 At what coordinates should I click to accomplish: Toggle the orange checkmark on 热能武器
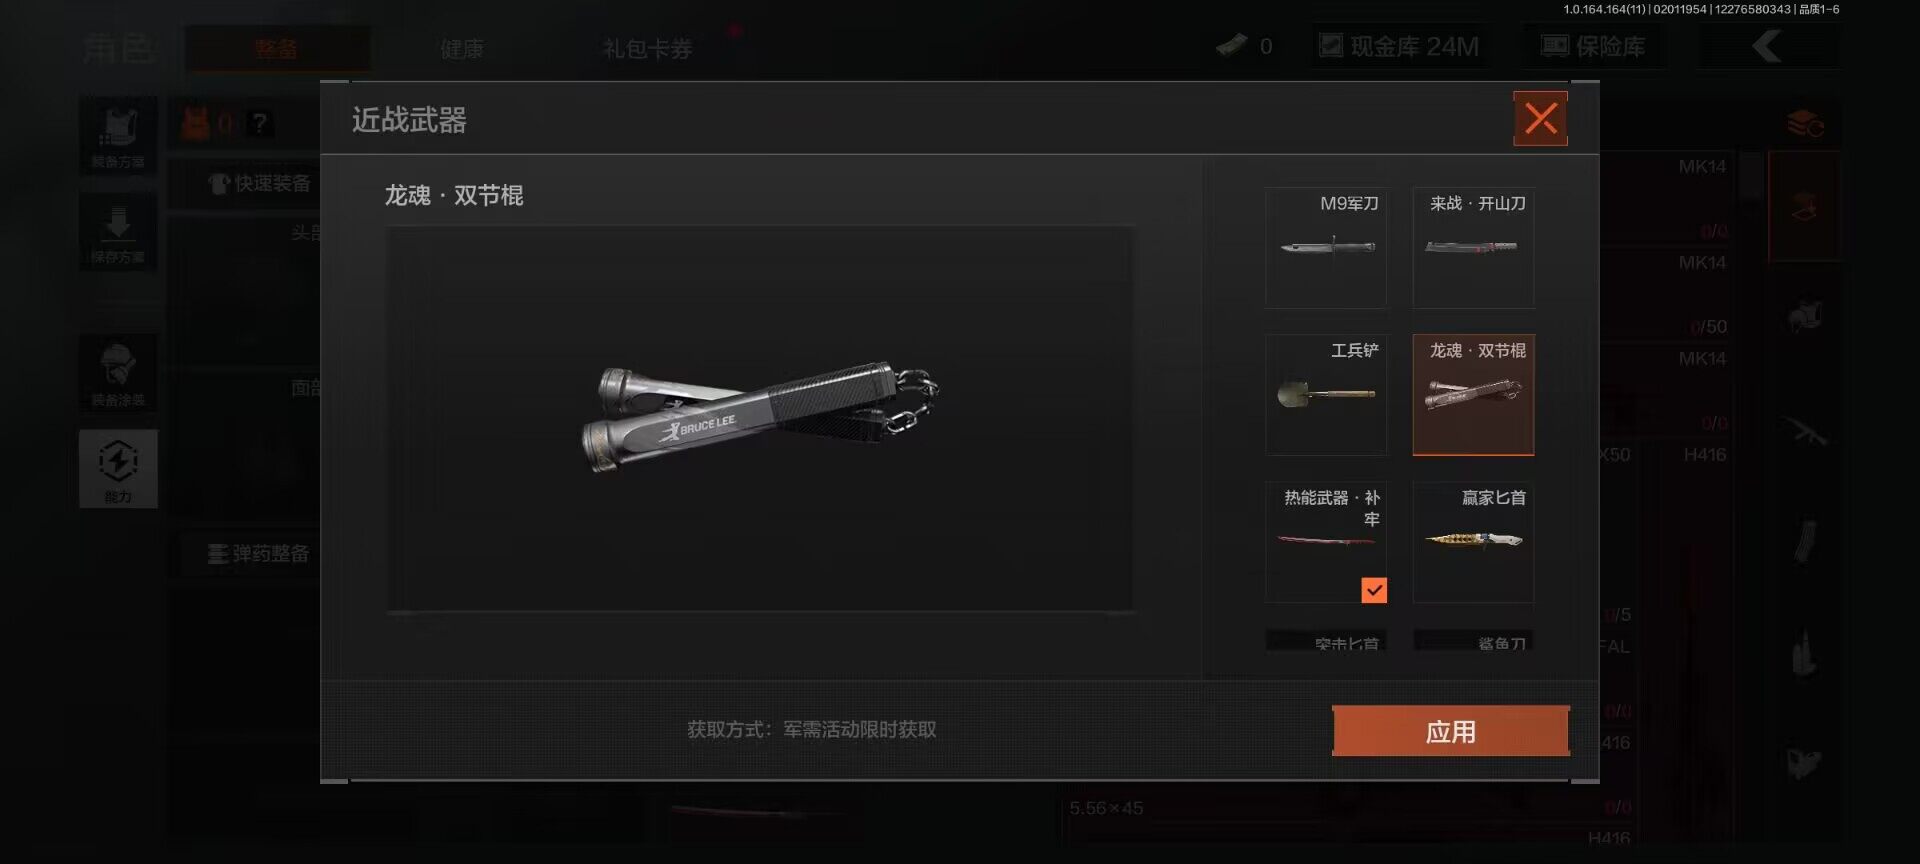1374,590
